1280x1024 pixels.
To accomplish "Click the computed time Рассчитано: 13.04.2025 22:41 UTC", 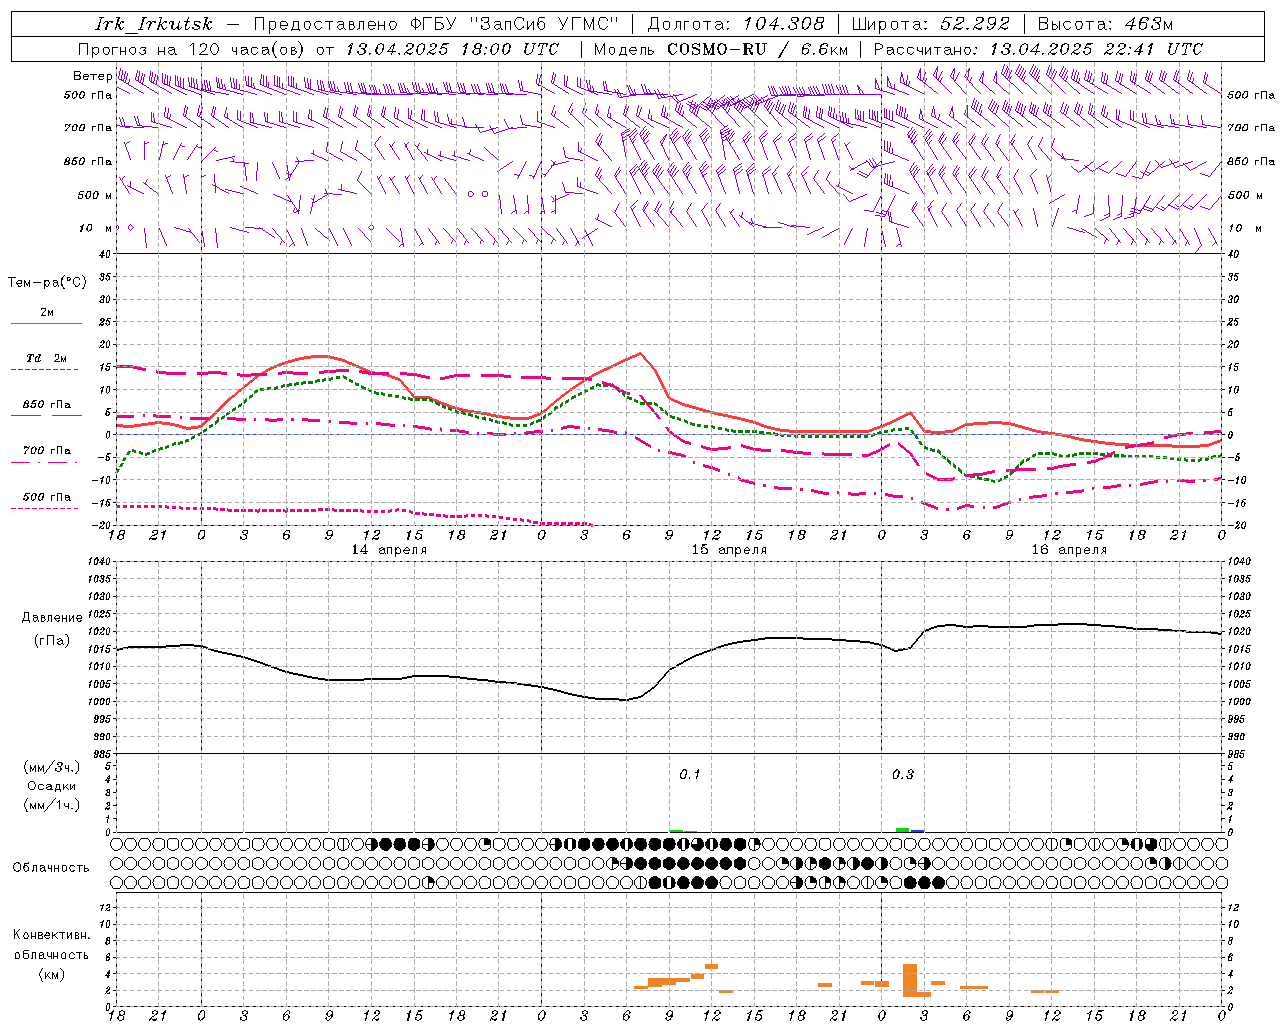I will (x=1038, y=49).
